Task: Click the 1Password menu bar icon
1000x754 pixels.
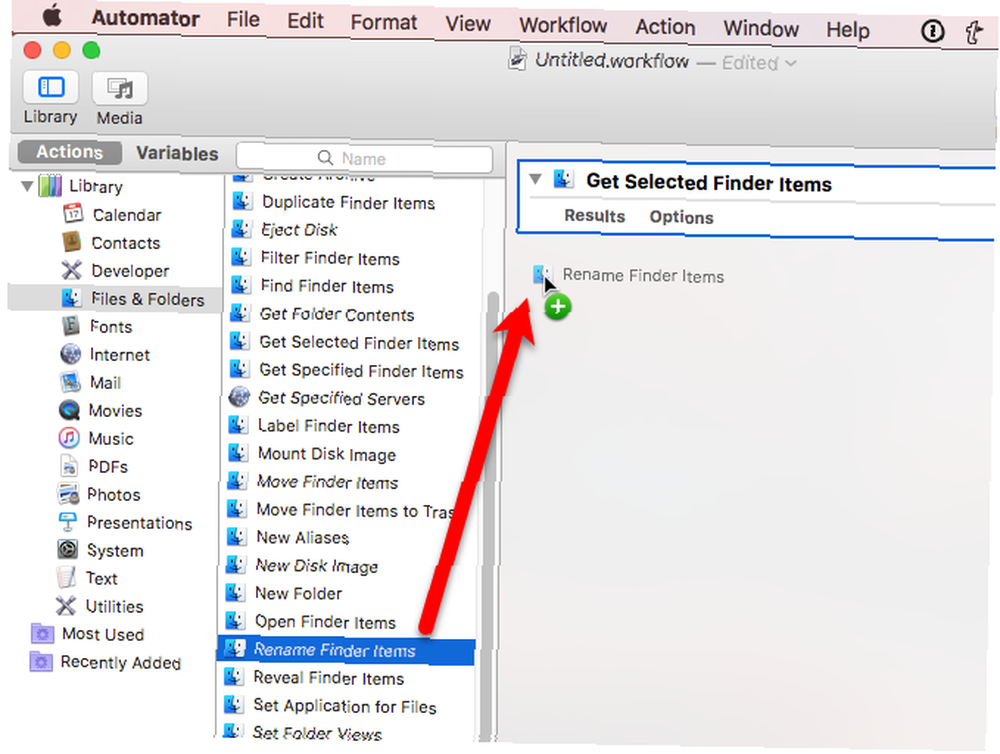Action: [x=932, y=30]
